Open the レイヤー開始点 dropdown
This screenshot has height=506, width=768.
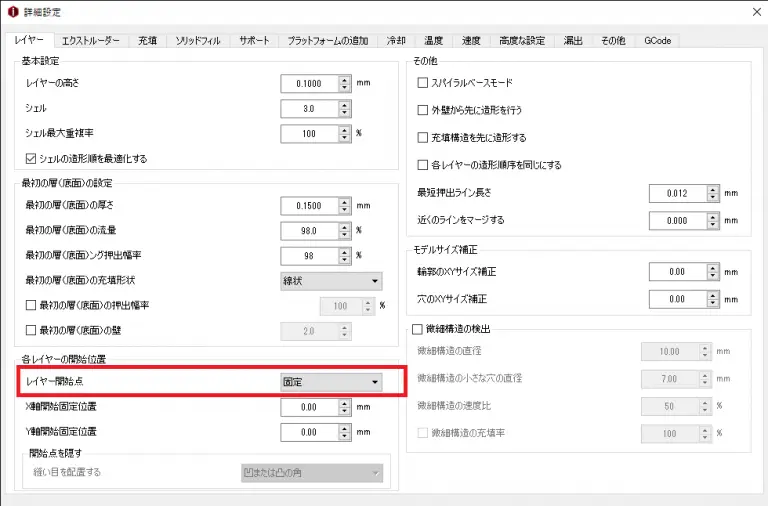(x=331, y=382)
